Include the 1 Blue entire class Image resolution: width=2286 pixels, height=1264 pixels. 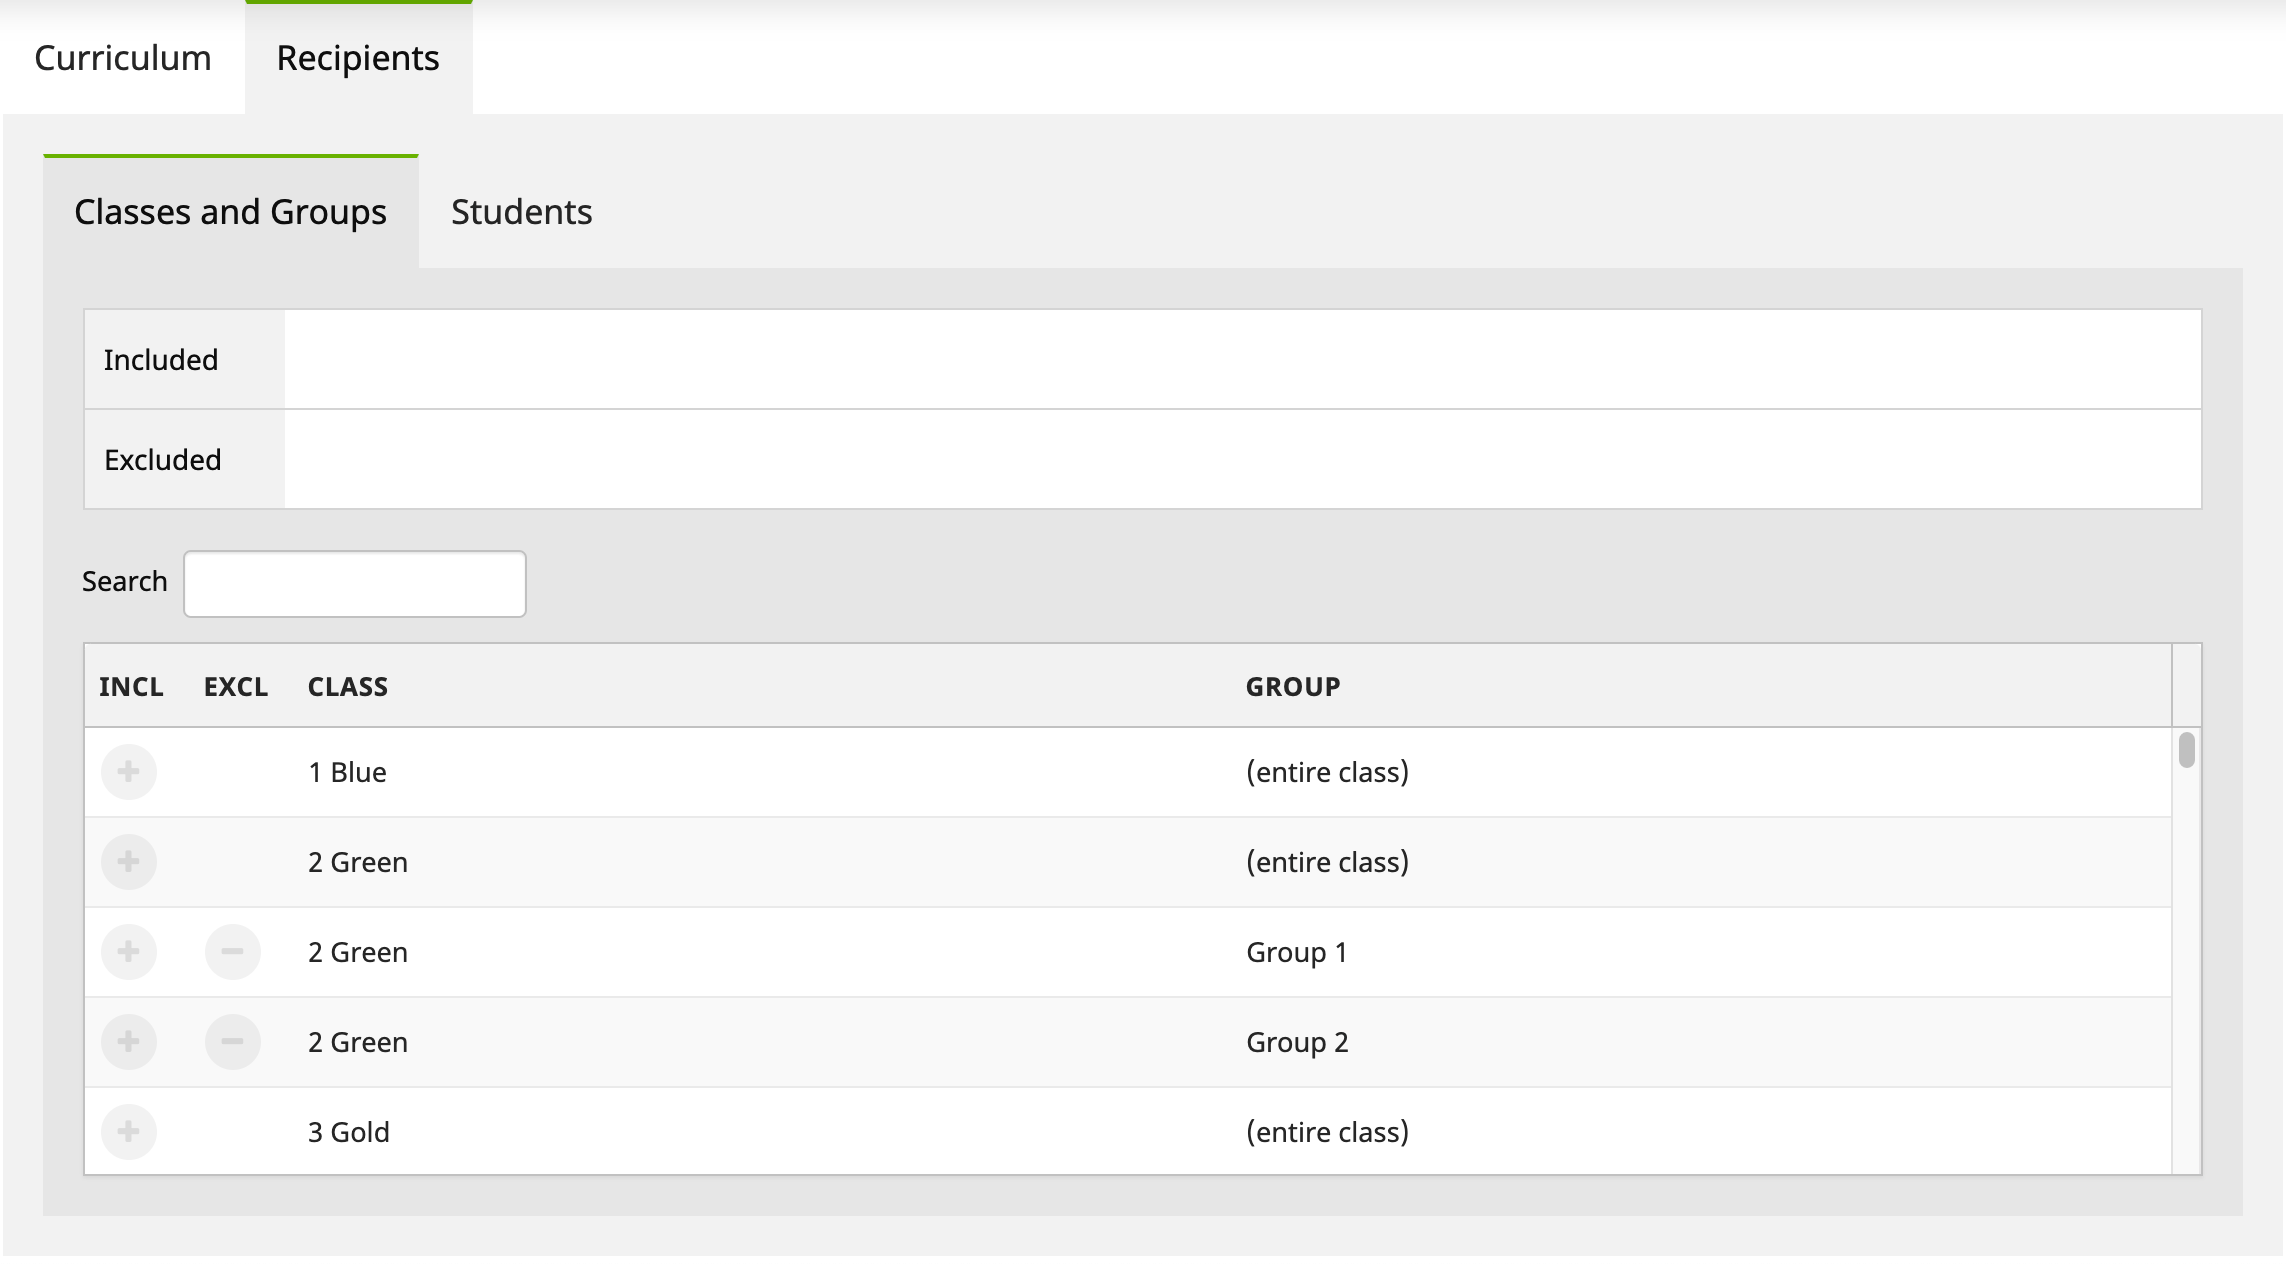(129, 772)
